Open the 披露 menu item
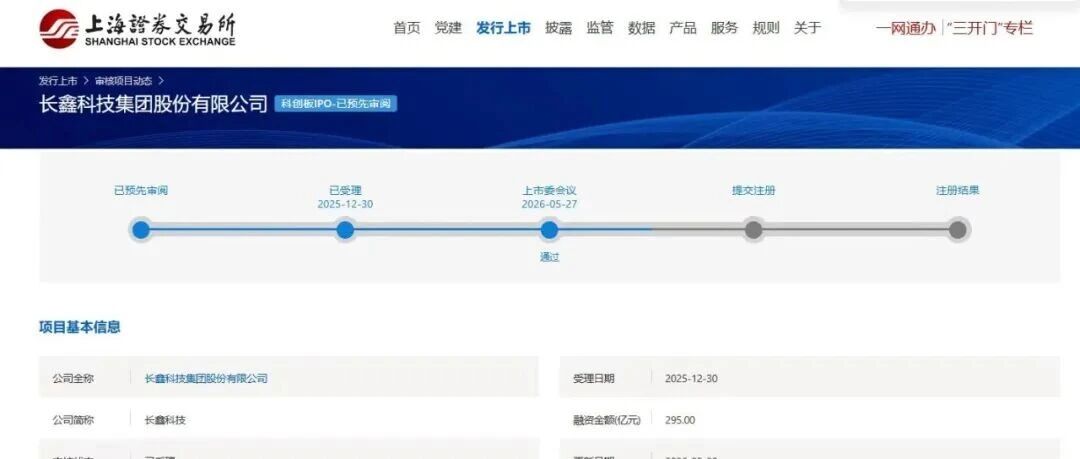The image size is (1080, 459). [559, 28]
